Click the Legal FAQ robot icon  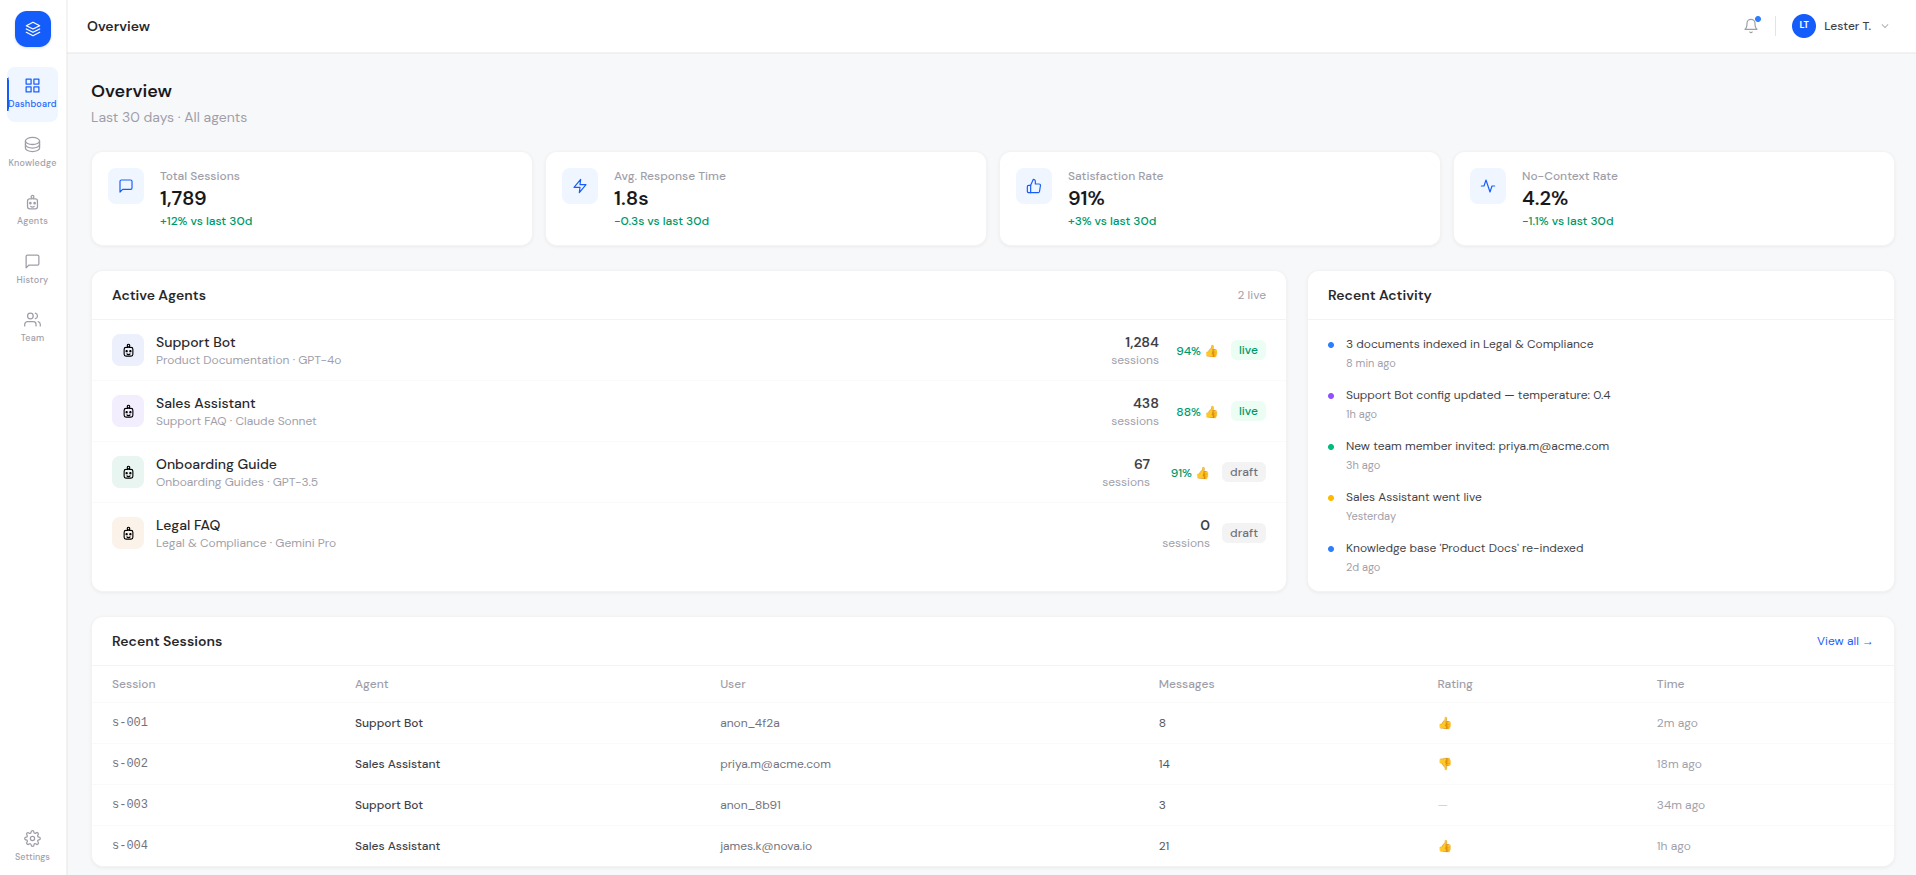(x=128, y=533)
